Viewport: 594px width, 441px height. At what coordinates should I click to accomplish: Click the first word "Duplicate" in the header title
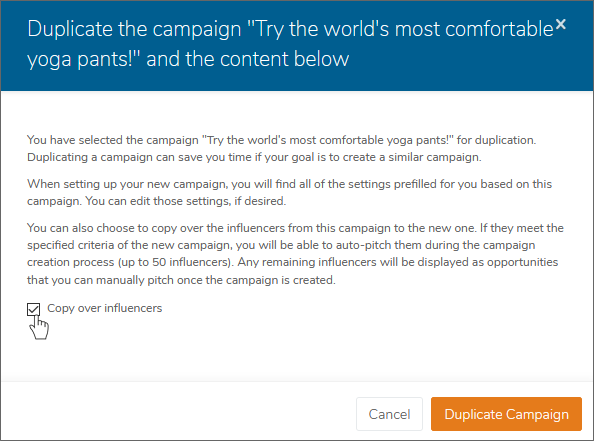coord(70,29)
